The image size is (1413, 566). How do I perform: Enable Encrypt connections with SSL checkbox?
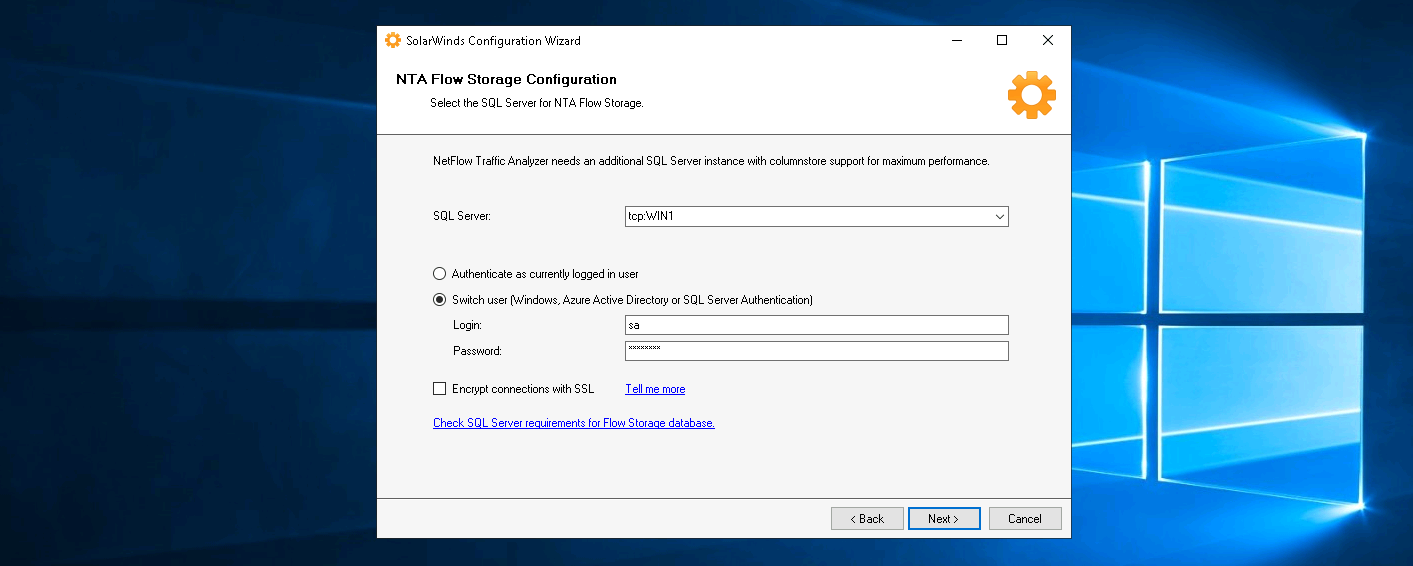pyautogui.click(x=440, y=389)
